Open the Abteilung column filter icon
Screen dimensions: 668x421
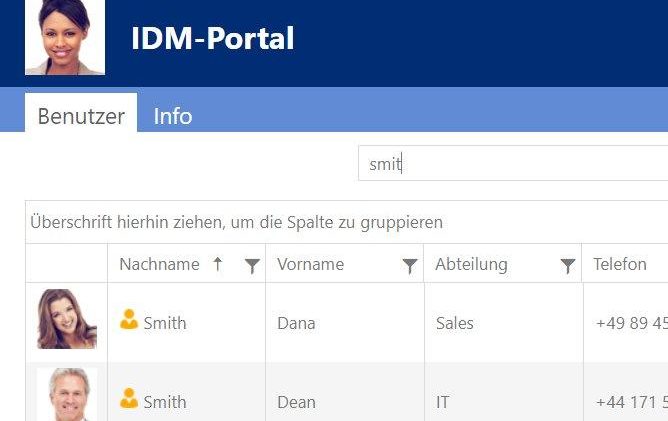click(568, 265)
